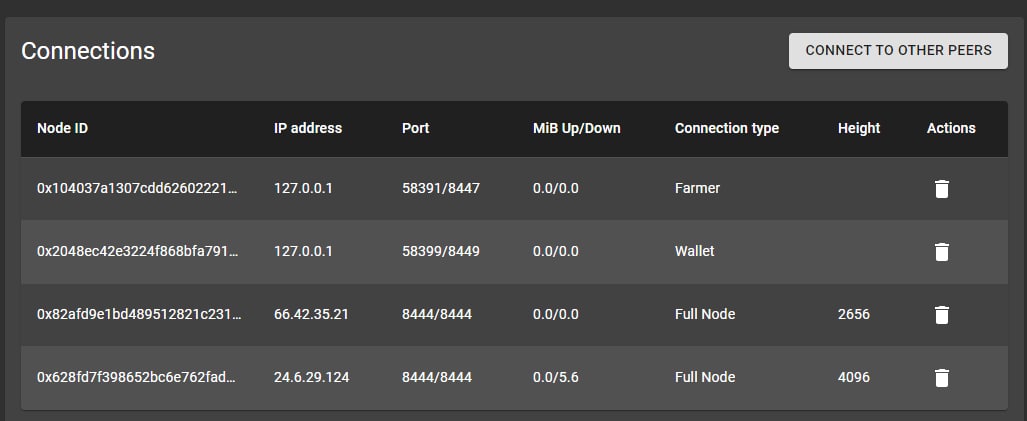
Task: Select node ID 0x104037a1307cdd62602221…
Action: point(138,189)
